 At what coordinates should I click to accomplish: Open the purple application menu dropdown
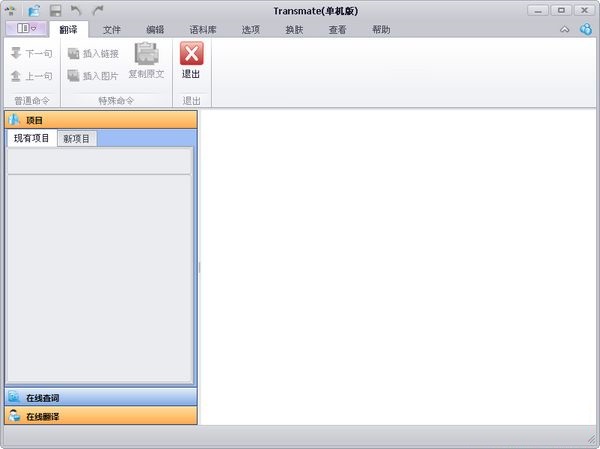pos(25,29)
